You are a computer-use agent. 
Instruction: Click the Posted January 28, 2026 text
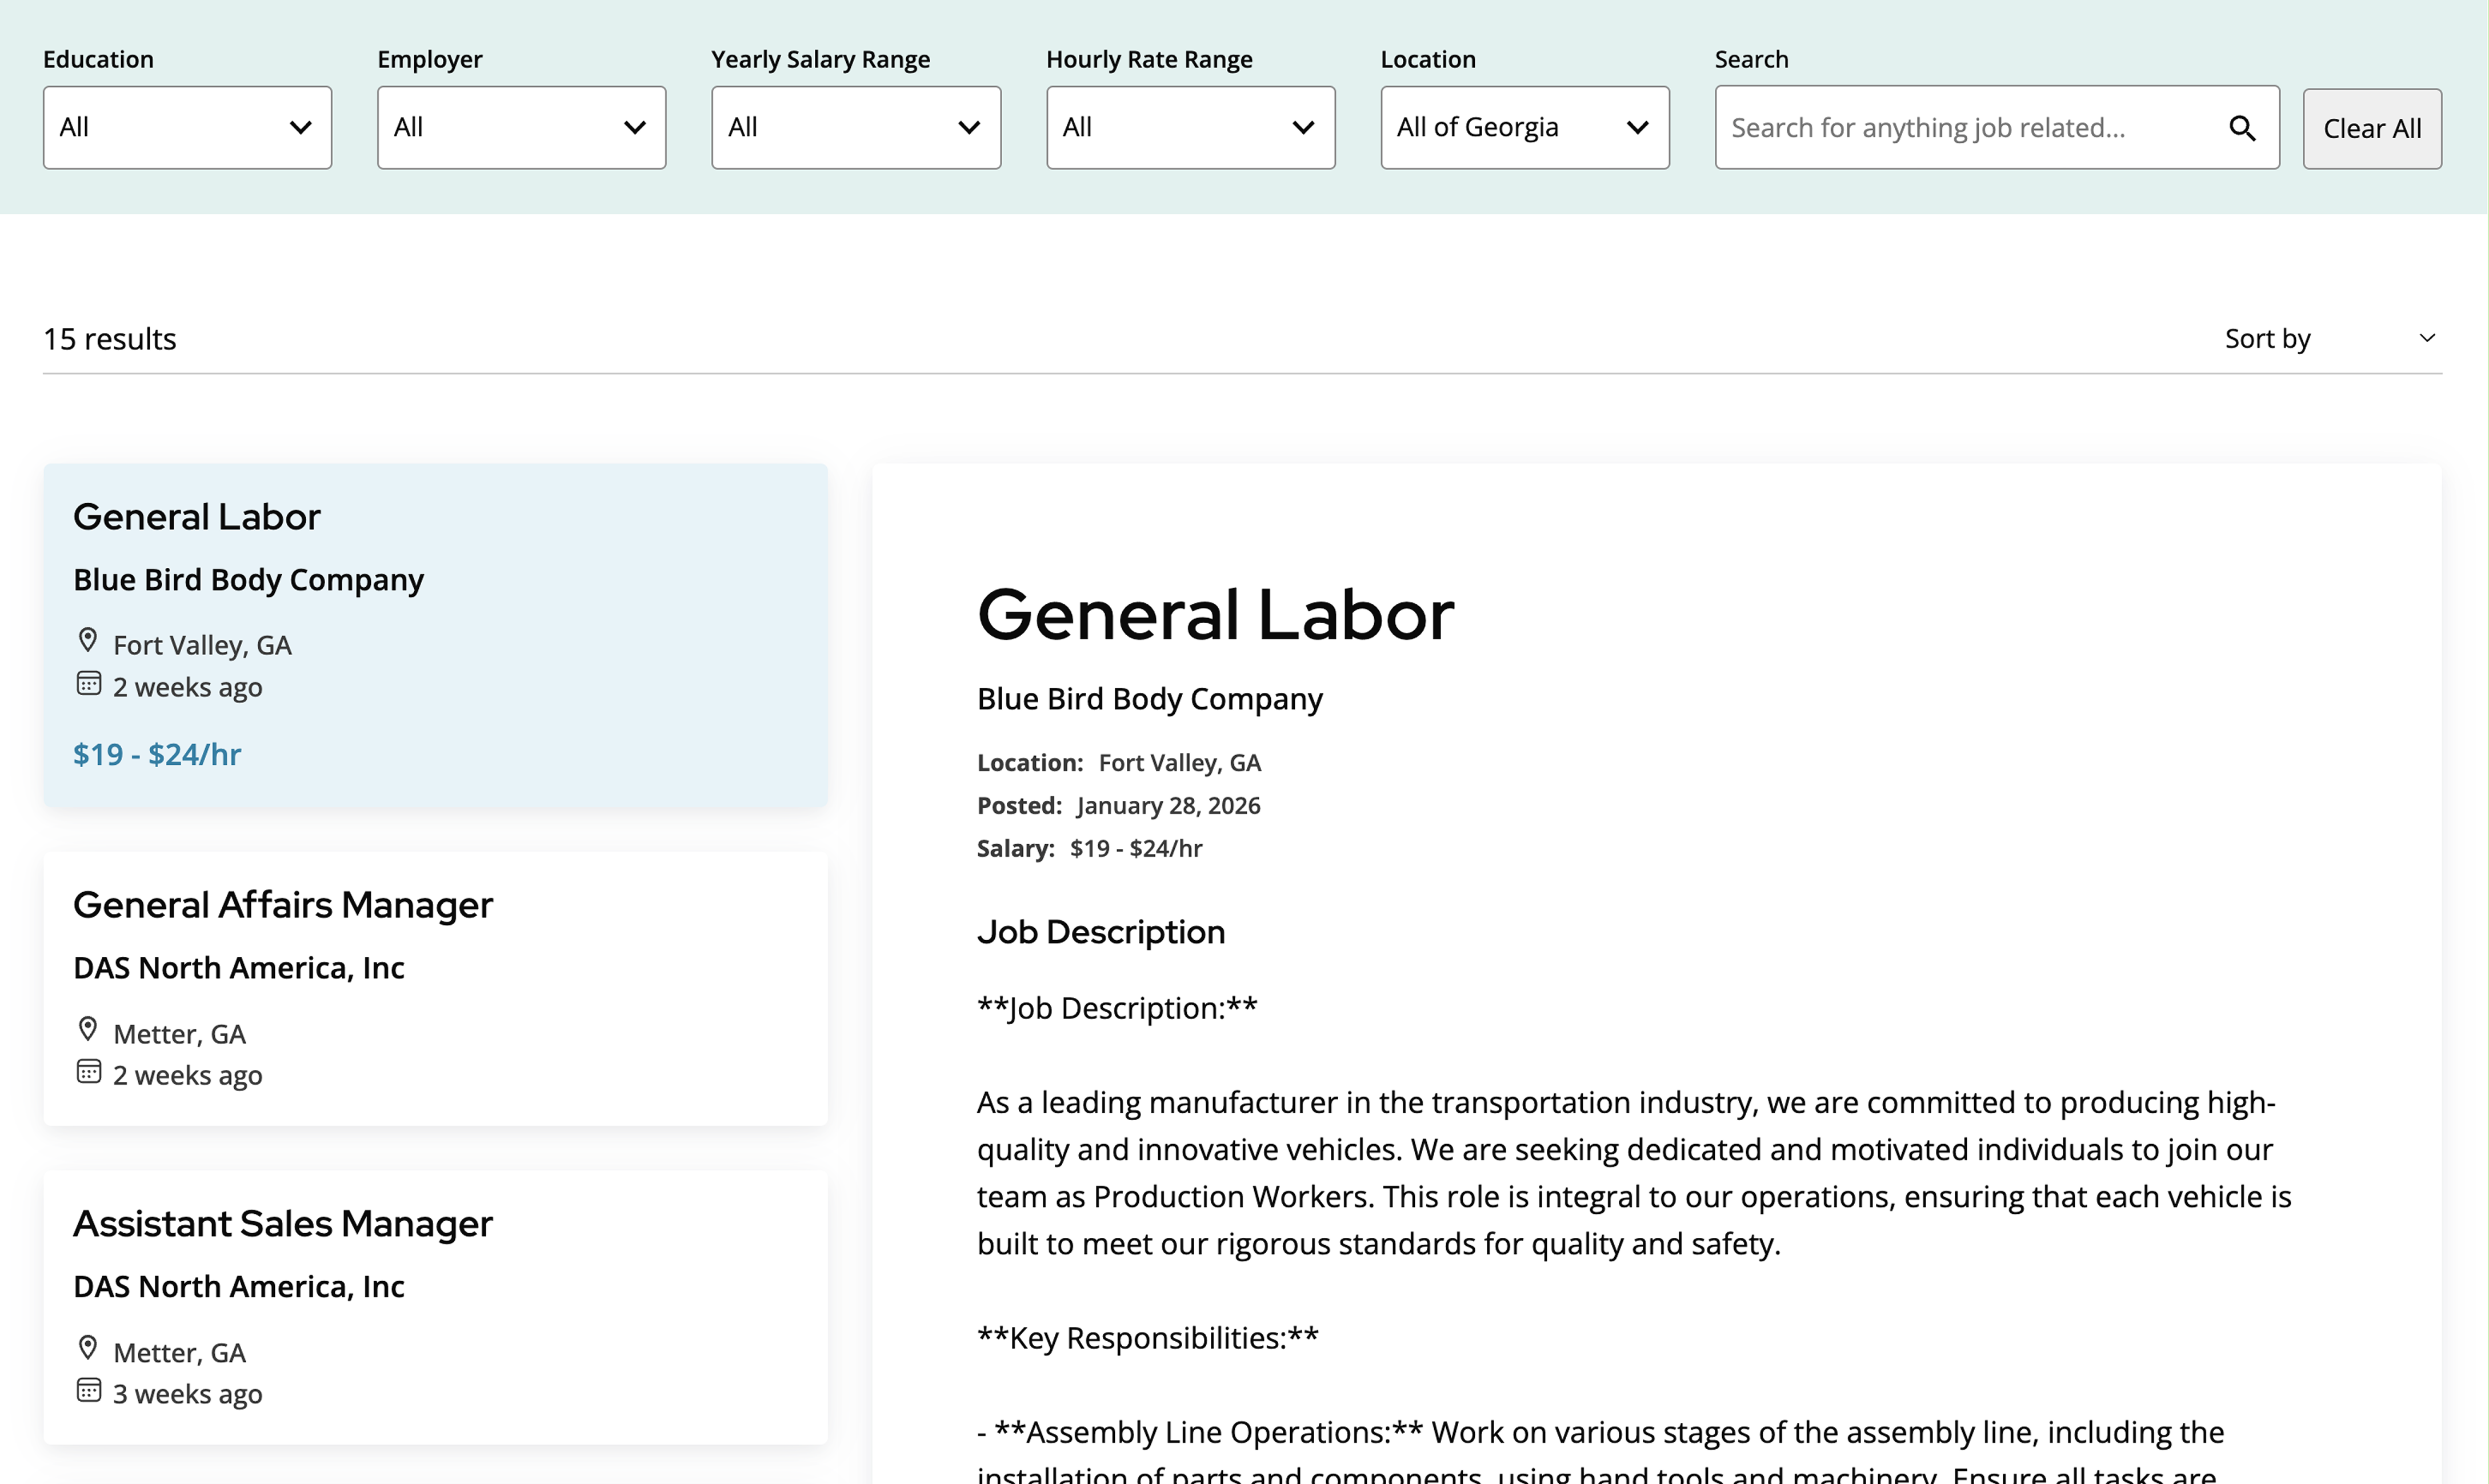coord(1118,806)
